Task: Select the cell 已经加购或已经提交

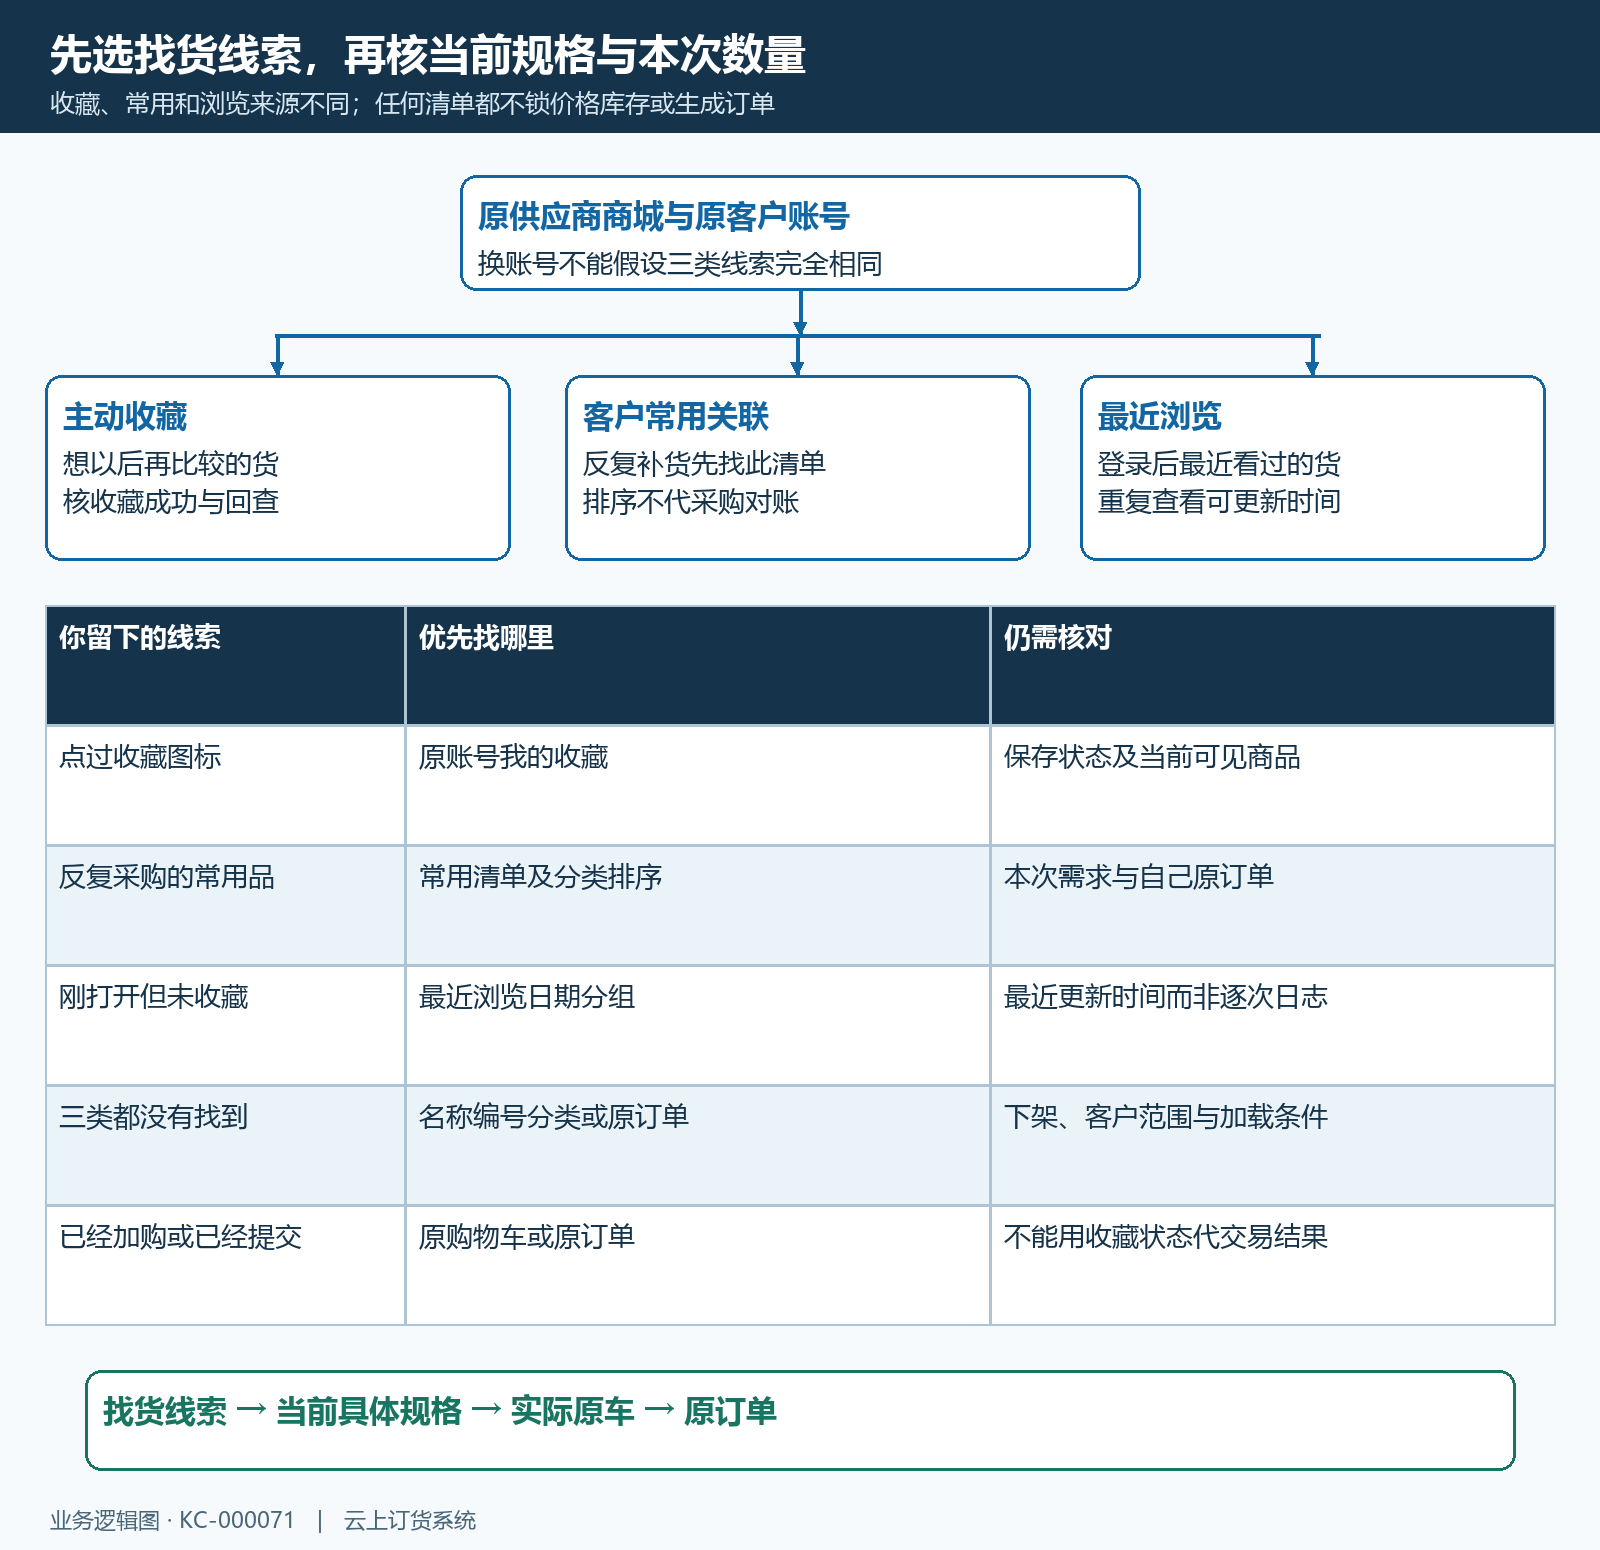Action: [225, 1265]
